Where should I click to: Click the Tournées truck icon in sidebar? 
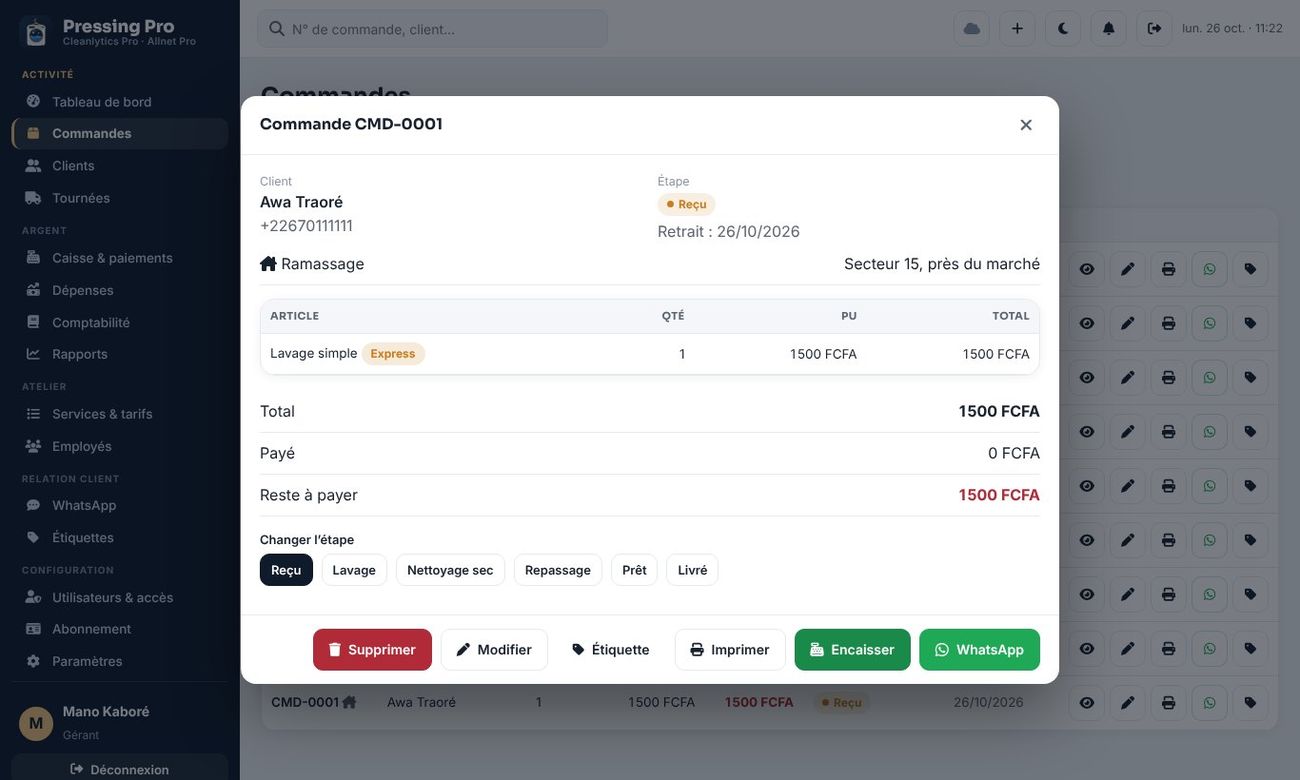[x=33, y=197]
